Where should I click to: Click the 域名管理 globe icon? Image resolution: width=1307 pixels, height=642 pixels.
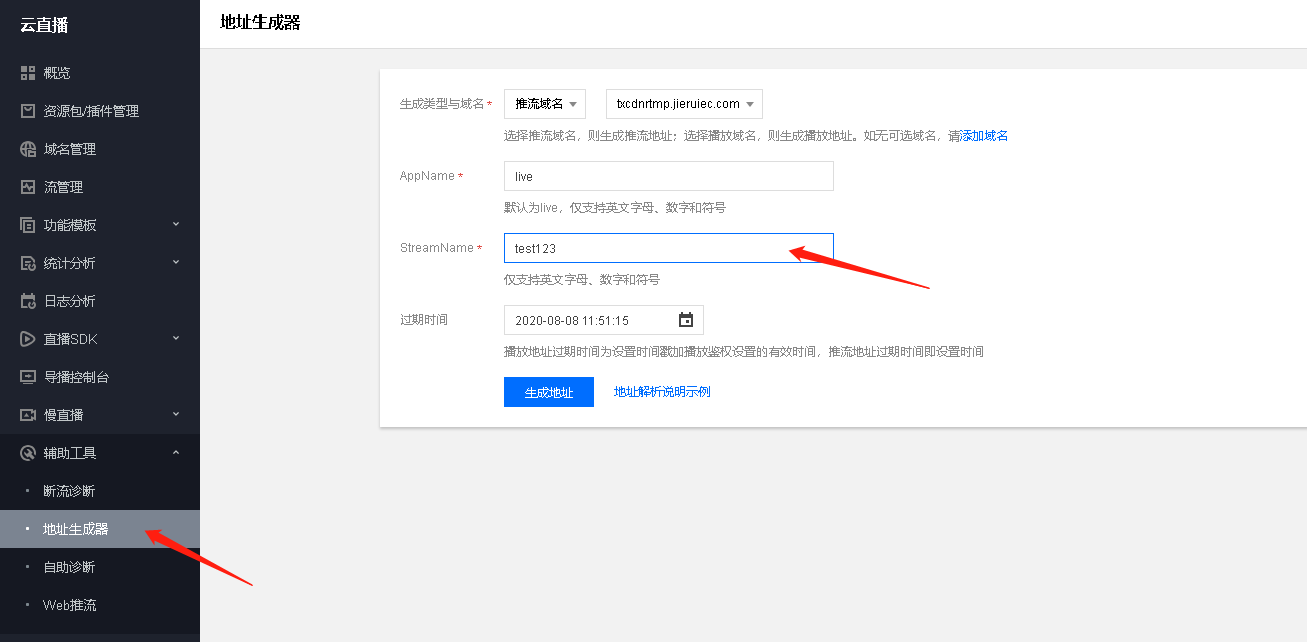[x=28, y=149]
